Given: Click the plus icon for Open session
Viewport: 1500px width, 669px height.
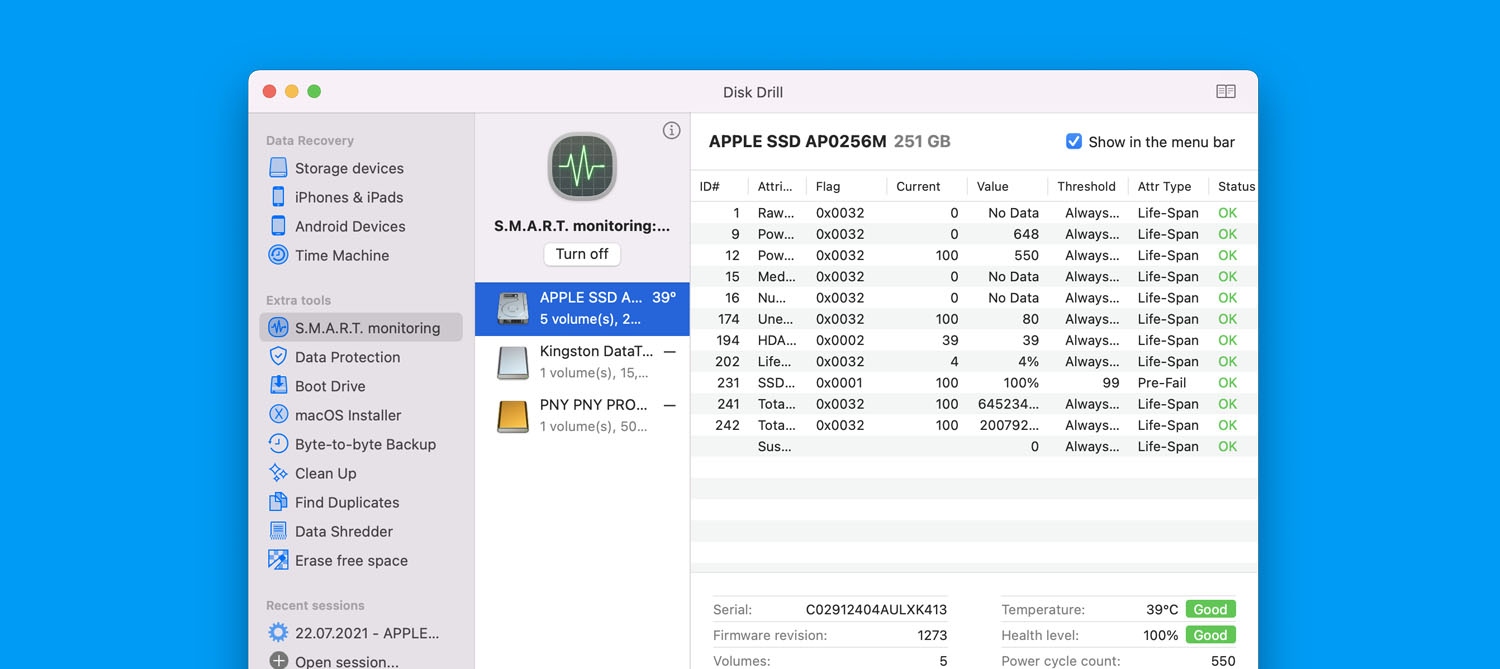Looking at the screenshot, I should [278, 661].
